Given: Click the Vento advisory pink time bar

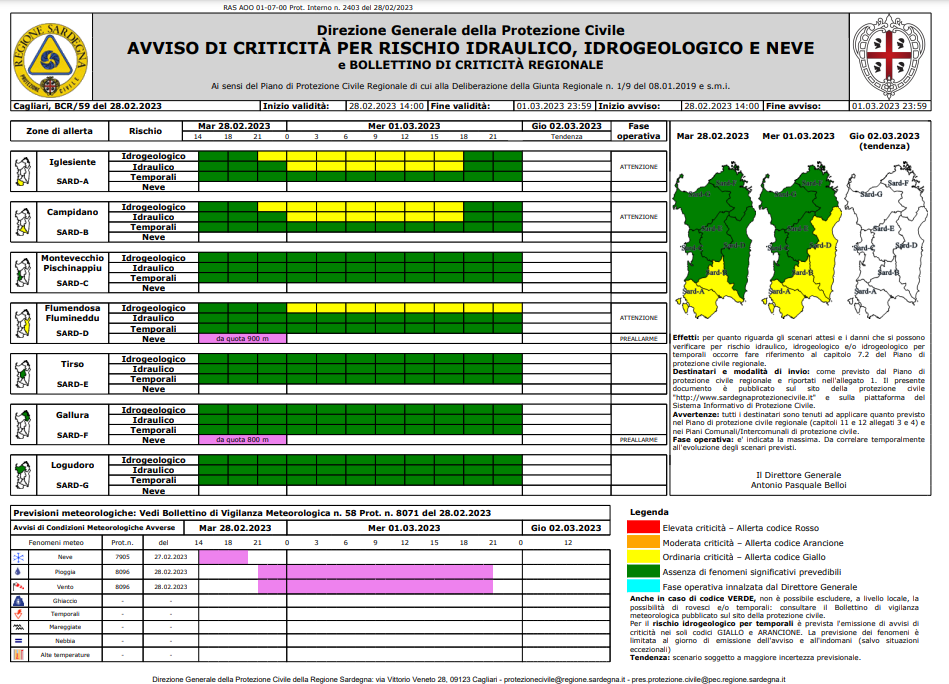Looking at the screenshot, I should (x=375, y=587).
